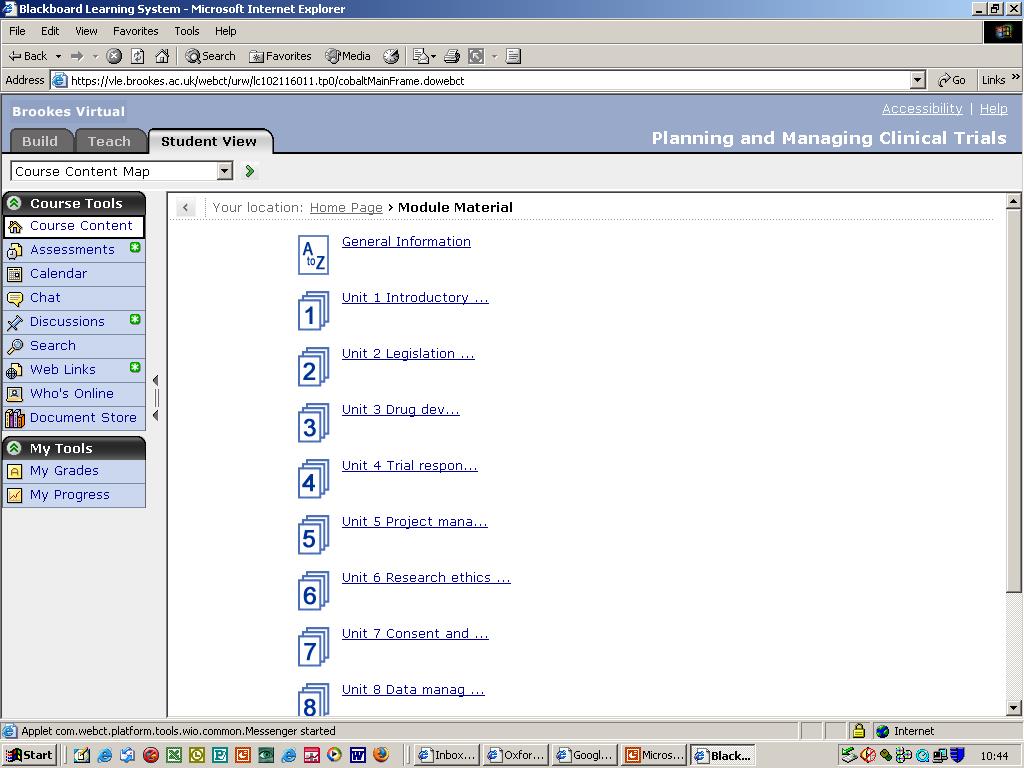Click the Who's Online person icon

[14, 394]
